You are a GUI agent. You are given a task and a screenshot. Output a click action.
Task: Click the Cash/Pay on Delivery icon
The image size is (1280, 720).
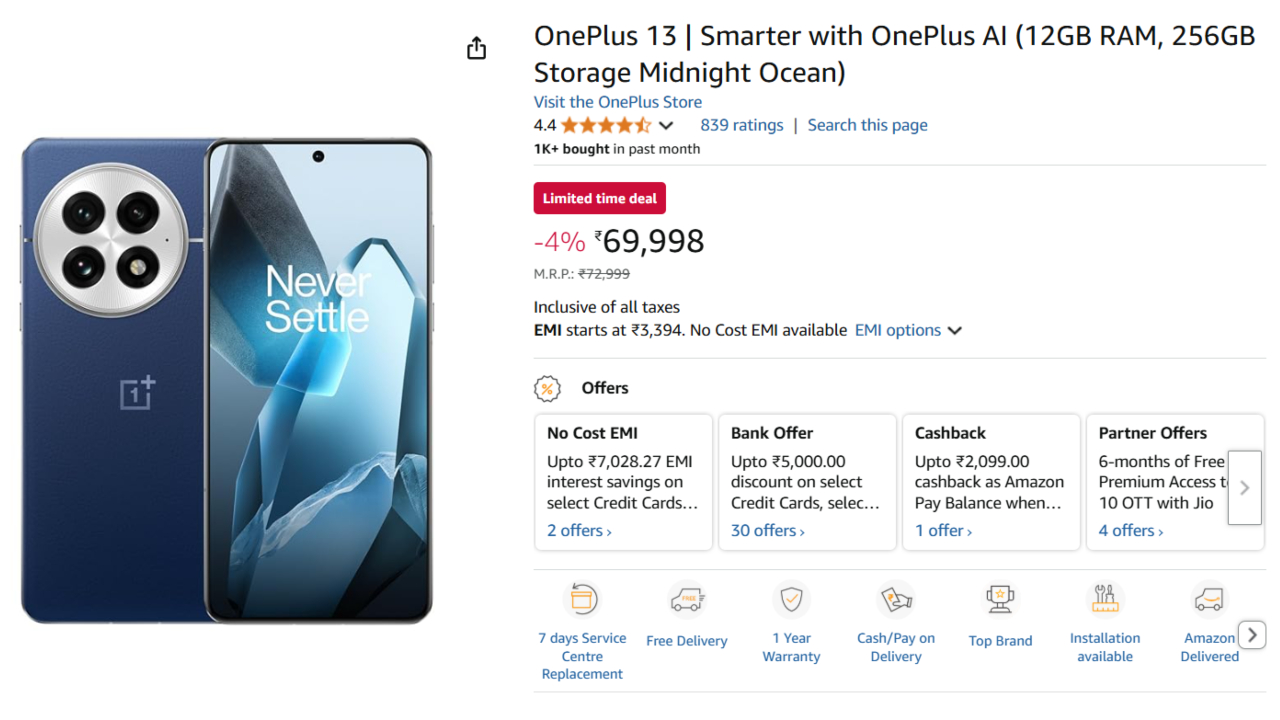(896, 599)
